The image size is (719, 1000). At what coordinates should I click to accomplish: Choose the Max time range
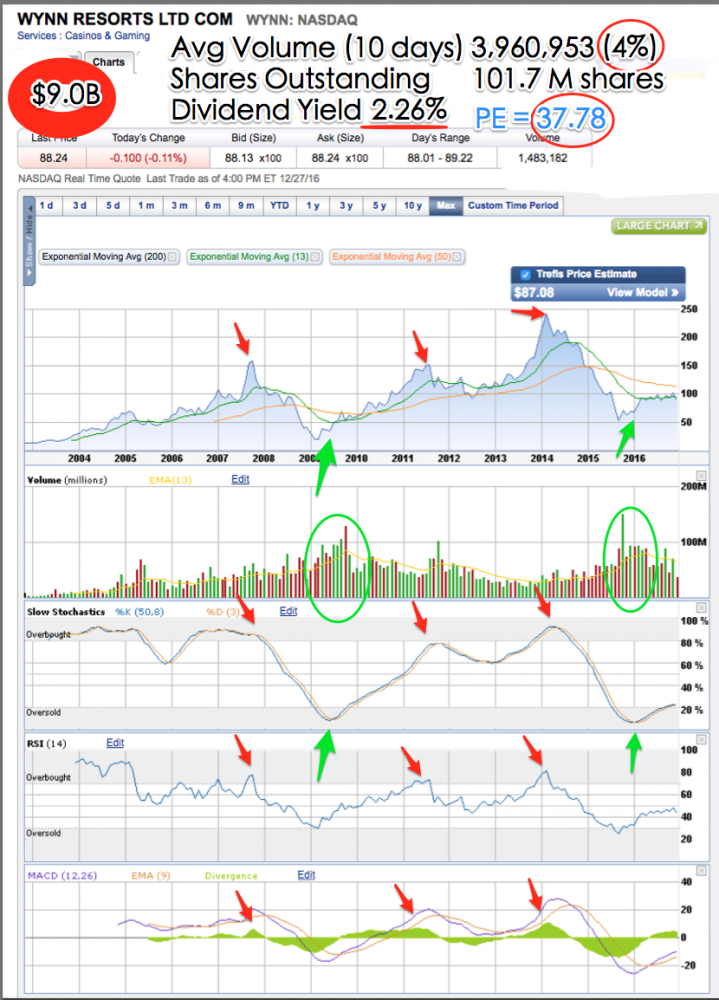pos(445,206)
